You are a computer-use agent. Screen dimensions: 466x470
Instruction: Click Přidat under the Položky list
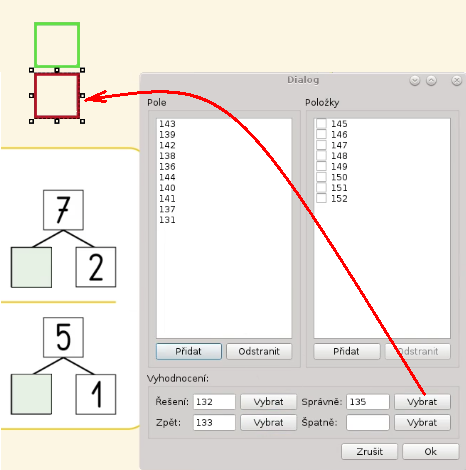click(x=347, y=351)
